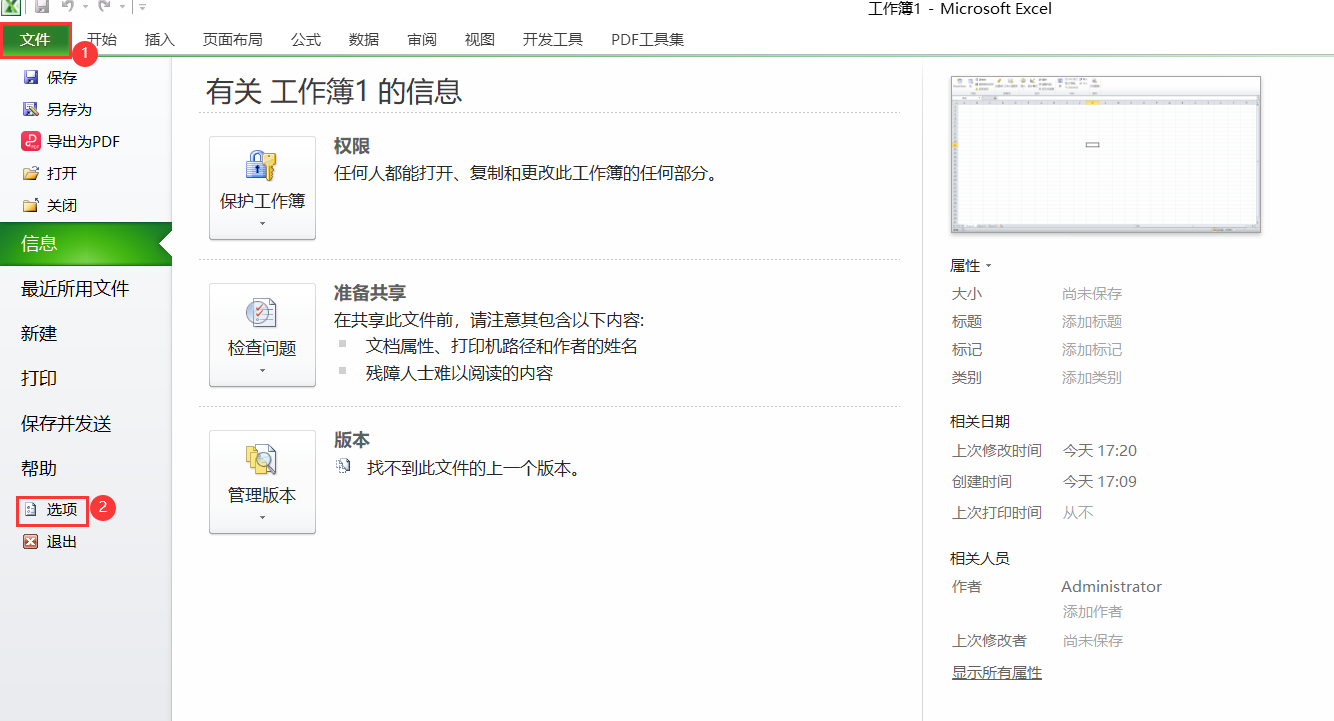
Task: Click the 准备共享 heading
Action: 370,293
